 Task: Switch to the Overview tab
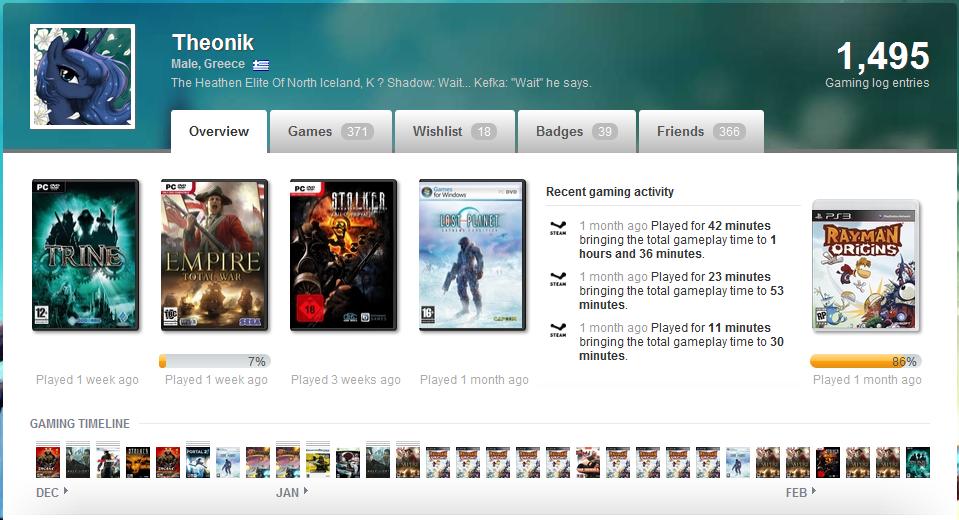[x=219, y=132]
